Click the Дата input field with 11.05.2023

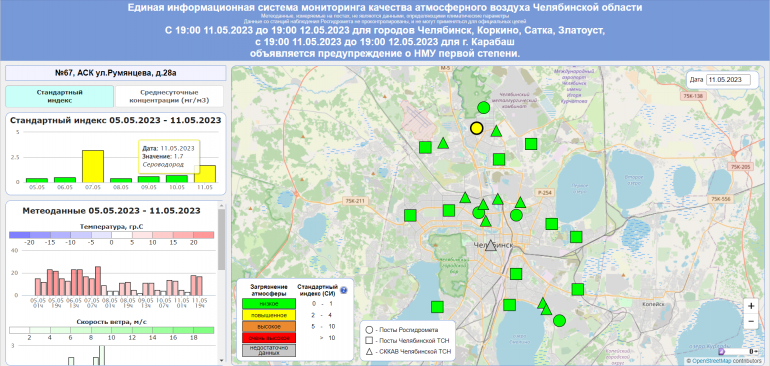(x=728, y=80)
